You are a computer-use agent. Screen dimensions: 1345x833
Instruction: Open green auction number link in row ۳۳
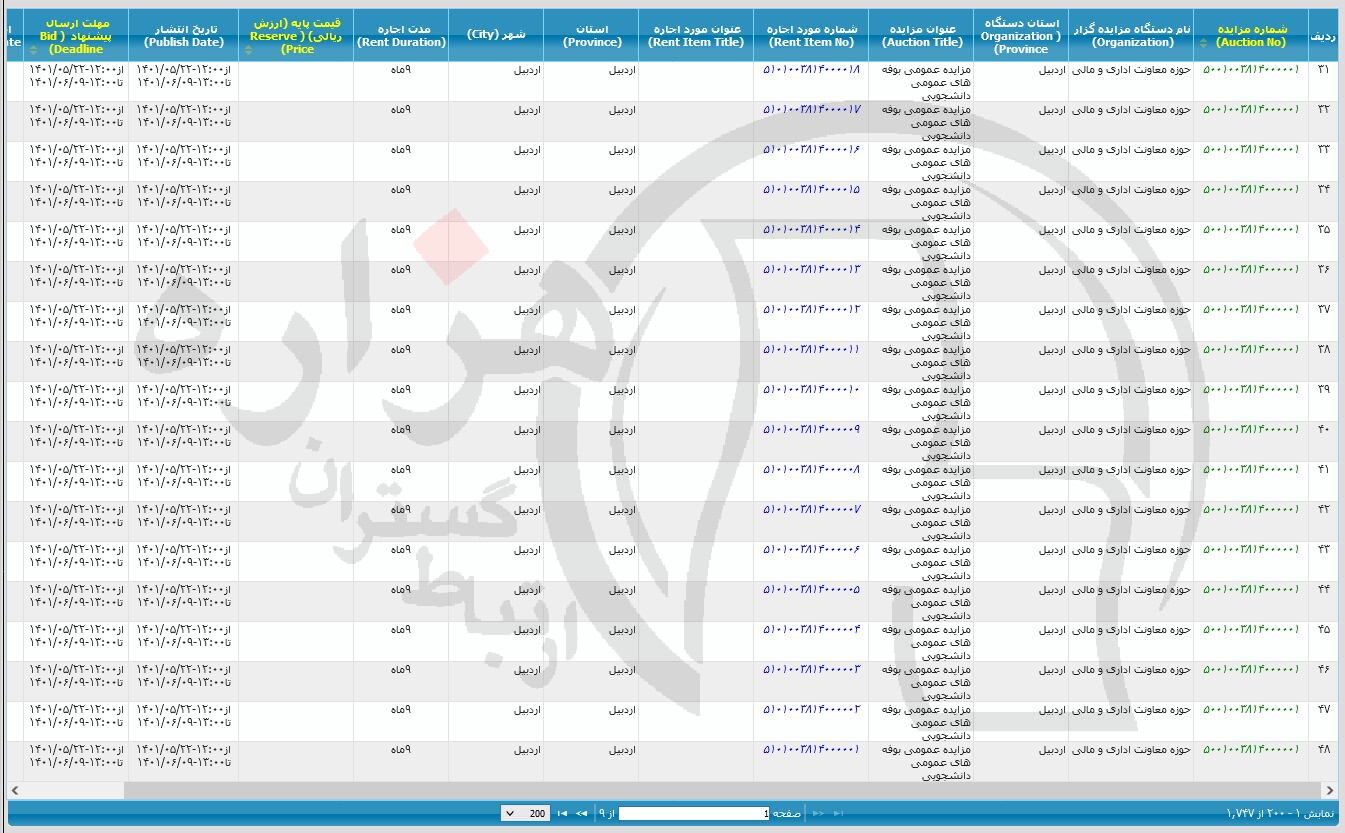1251,149
